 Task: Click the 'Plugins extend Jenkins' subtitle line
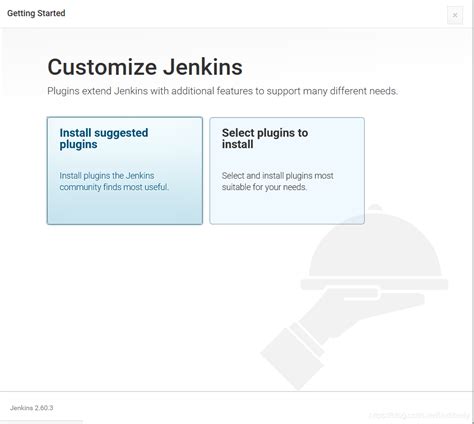[222, 91]
